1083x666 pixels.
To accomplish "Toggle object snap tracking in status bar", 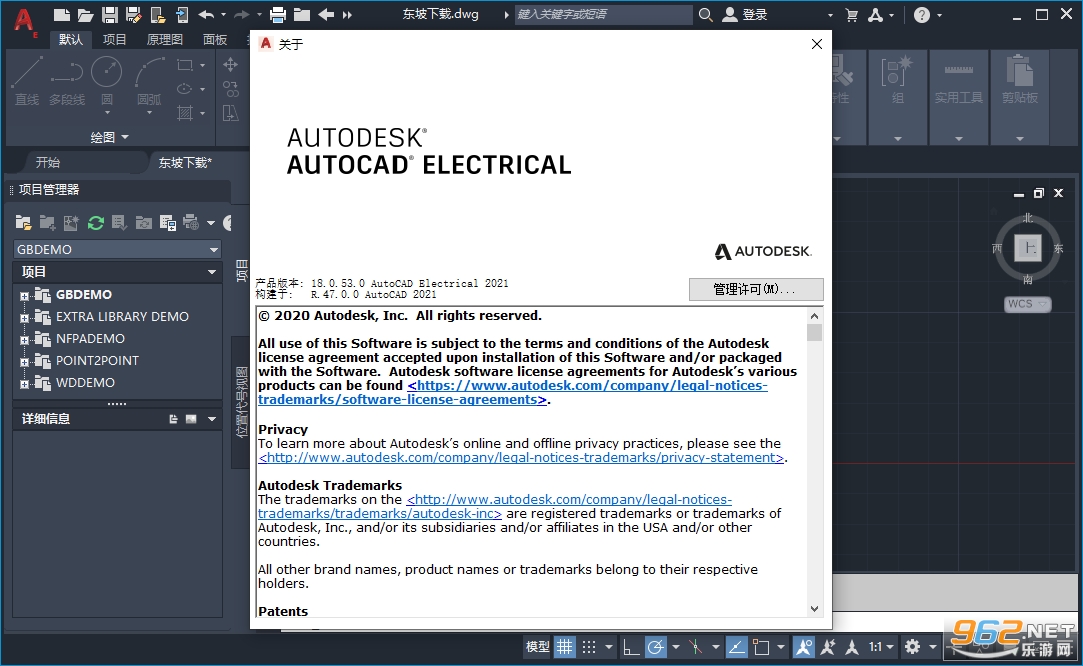I will point(736,647).
